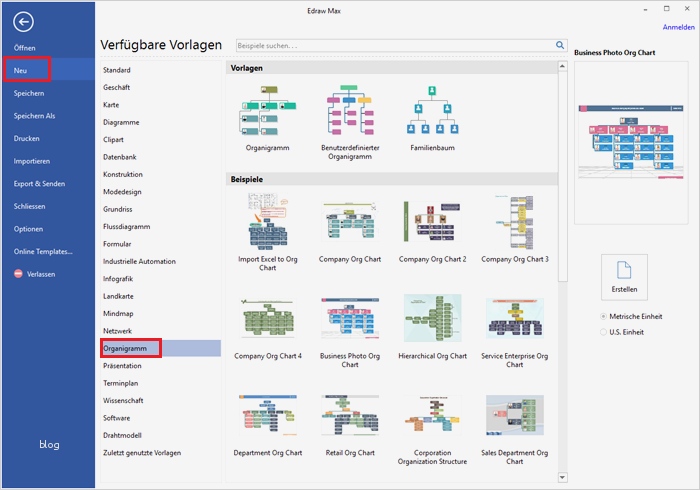Select Company Org Chart 3 example
This screenshot has width=700, height=490.
[x=515, y=228]
